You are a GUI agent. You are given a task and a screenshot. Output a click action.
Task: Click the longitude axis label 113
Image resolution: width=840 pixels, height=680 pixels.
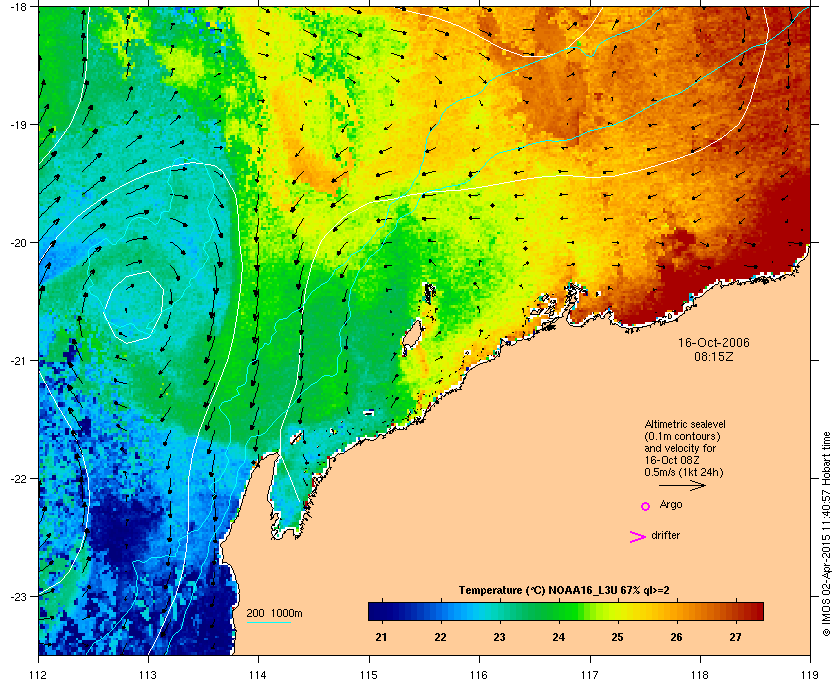[x=148, y=675]
